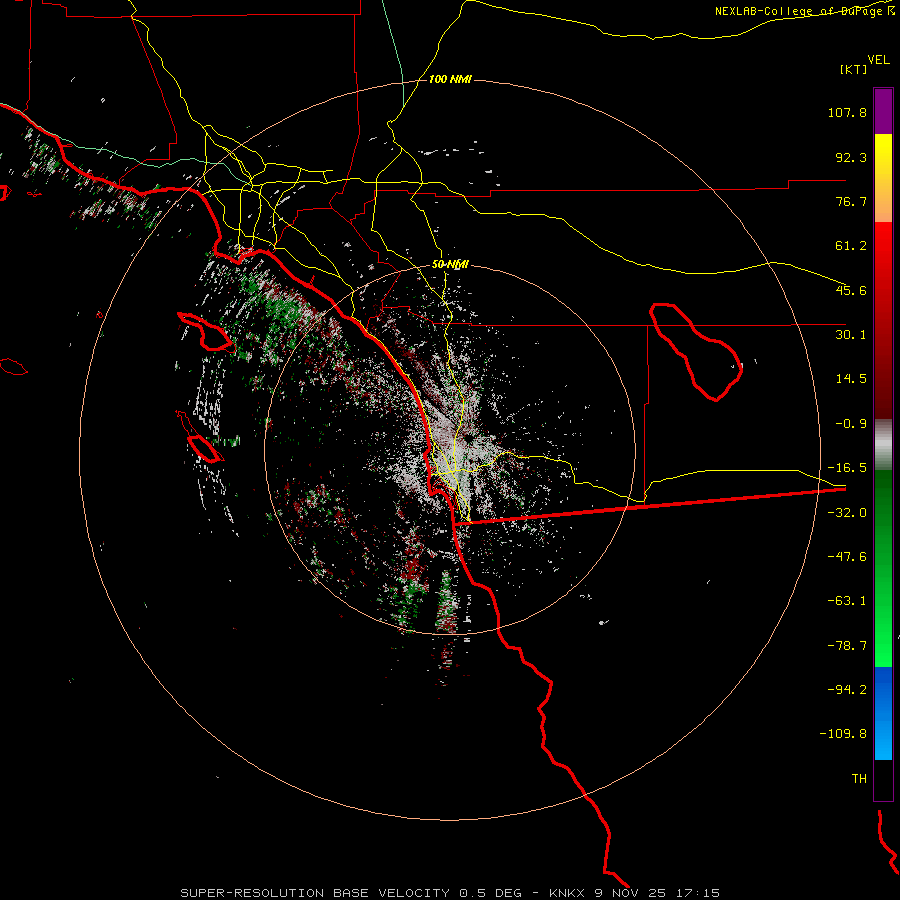Click the 14.5 legend value
Image resolution: width=900 pixels, height=900 pixels.
pyautogui.click(x=851, y=379)
